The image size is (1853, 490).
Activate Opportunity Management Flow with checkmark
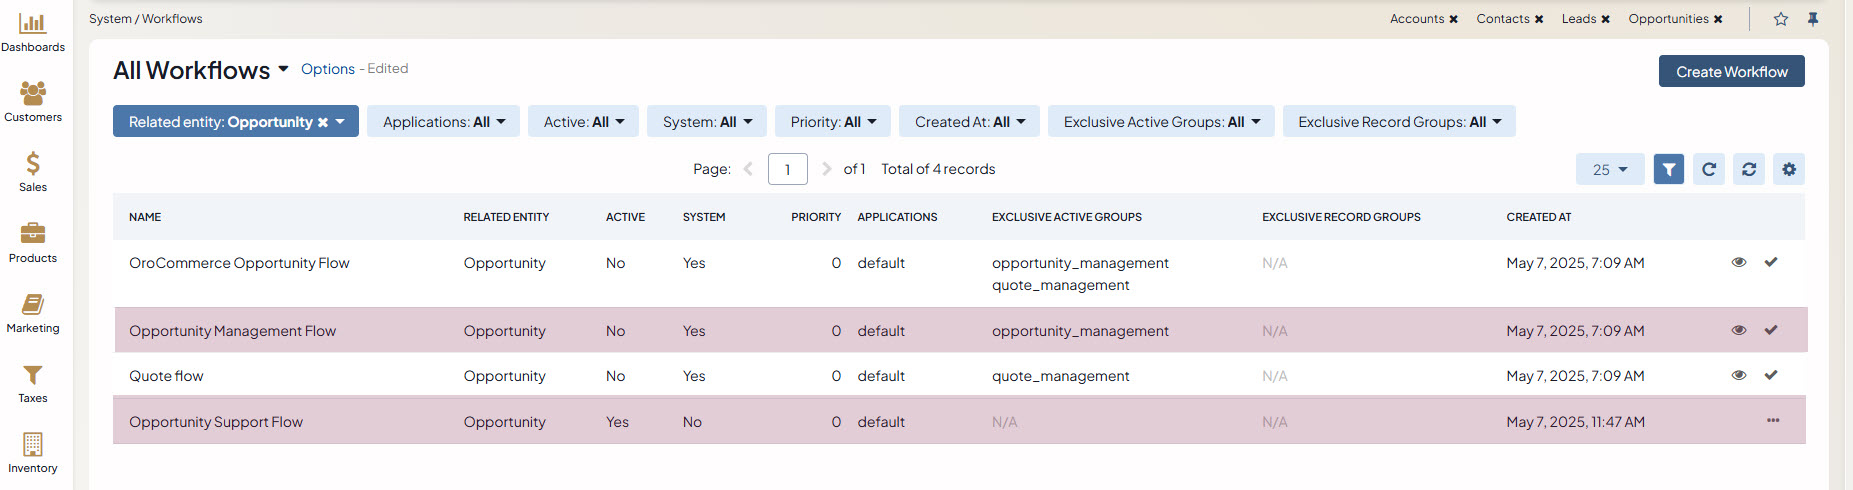pos(1770,330)
